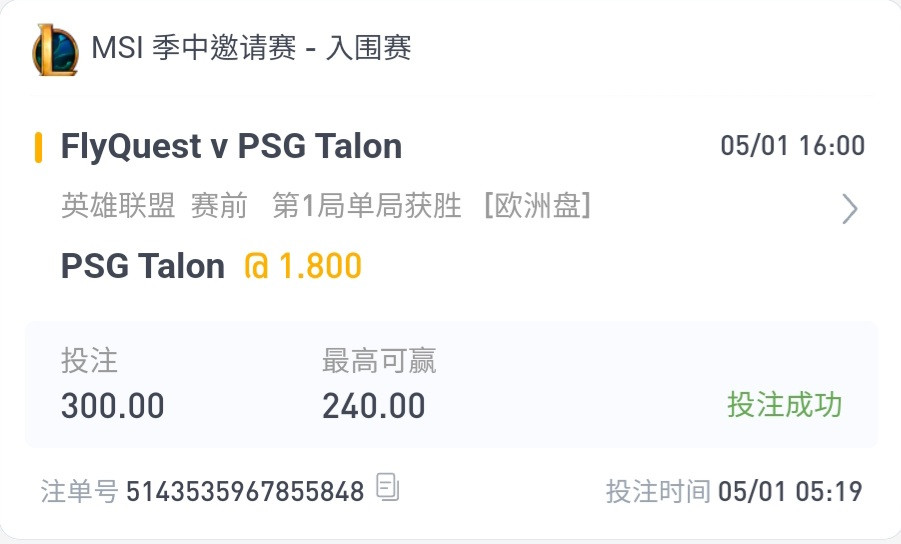Click the 第1局单局获胜 market label
Screen dimensions: 901x544
(x=367, y=206)
